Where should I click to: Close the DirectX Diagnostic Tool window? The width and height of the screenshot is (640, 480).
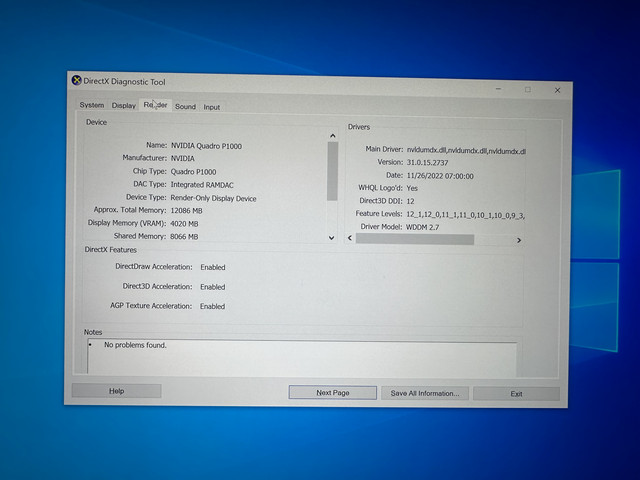click(x=557, y=90)
